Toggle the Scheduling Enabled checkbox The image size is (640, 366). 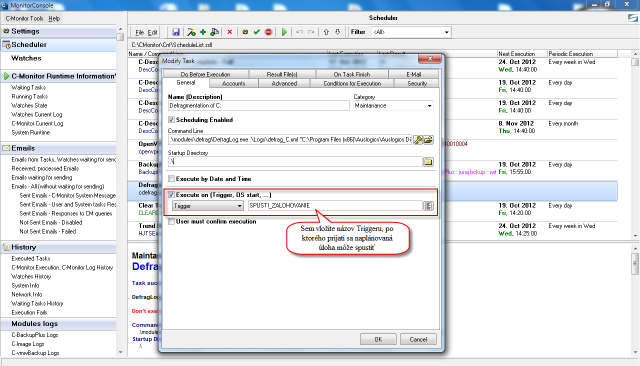171,120
